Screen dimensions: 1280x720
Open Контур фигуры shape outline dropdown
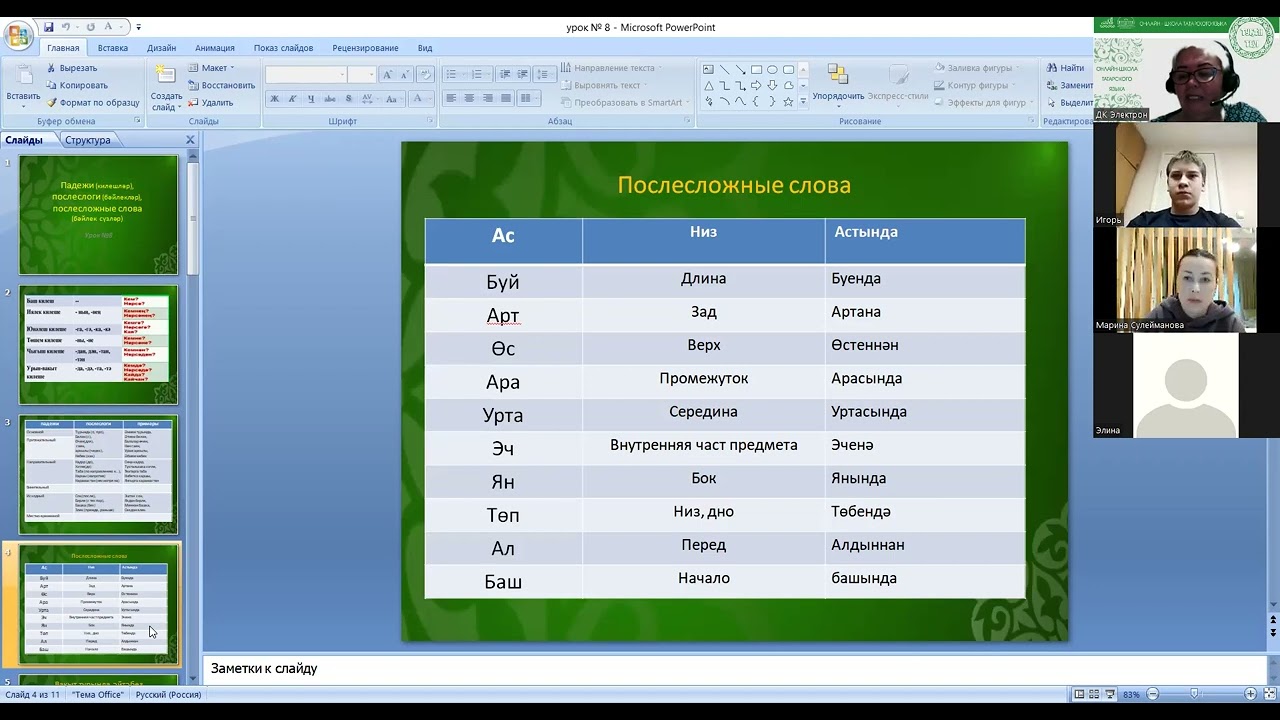pos(972,85)
